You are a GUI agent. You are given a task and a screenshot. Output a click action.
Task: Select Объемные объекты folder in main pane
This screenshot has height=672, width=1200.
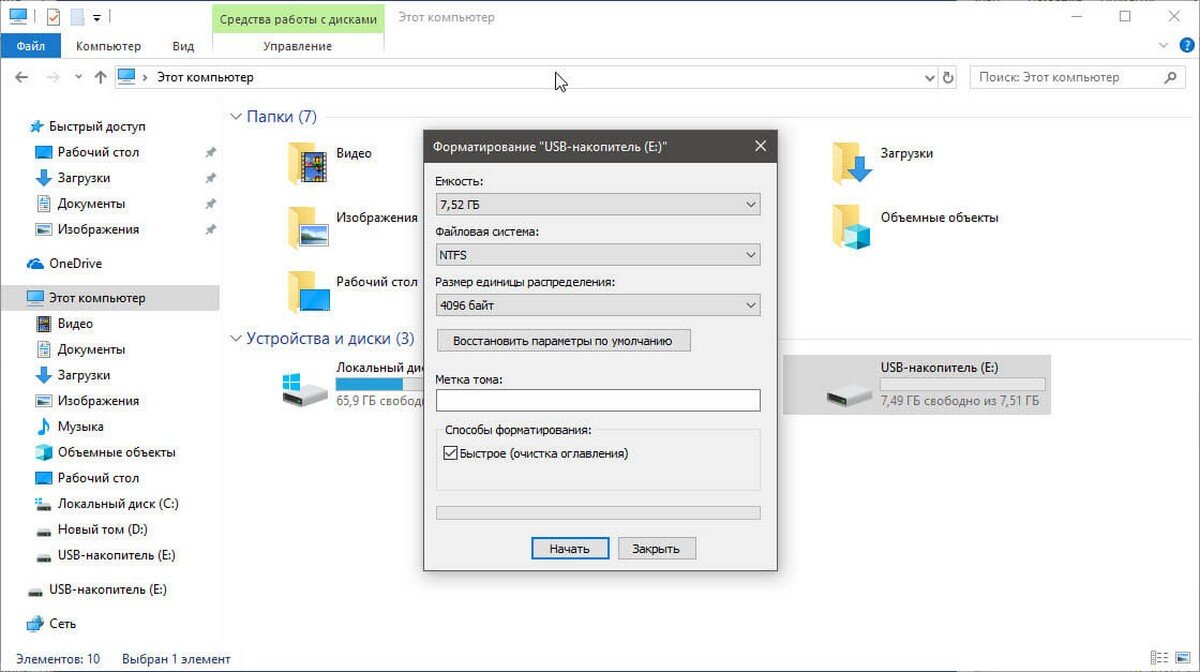pyautogui.click(x=916, y=226)
